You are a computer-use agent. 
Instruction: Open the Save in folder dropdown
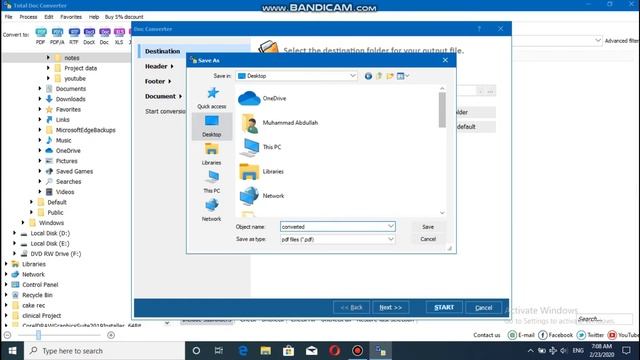[x=353, y=76]
